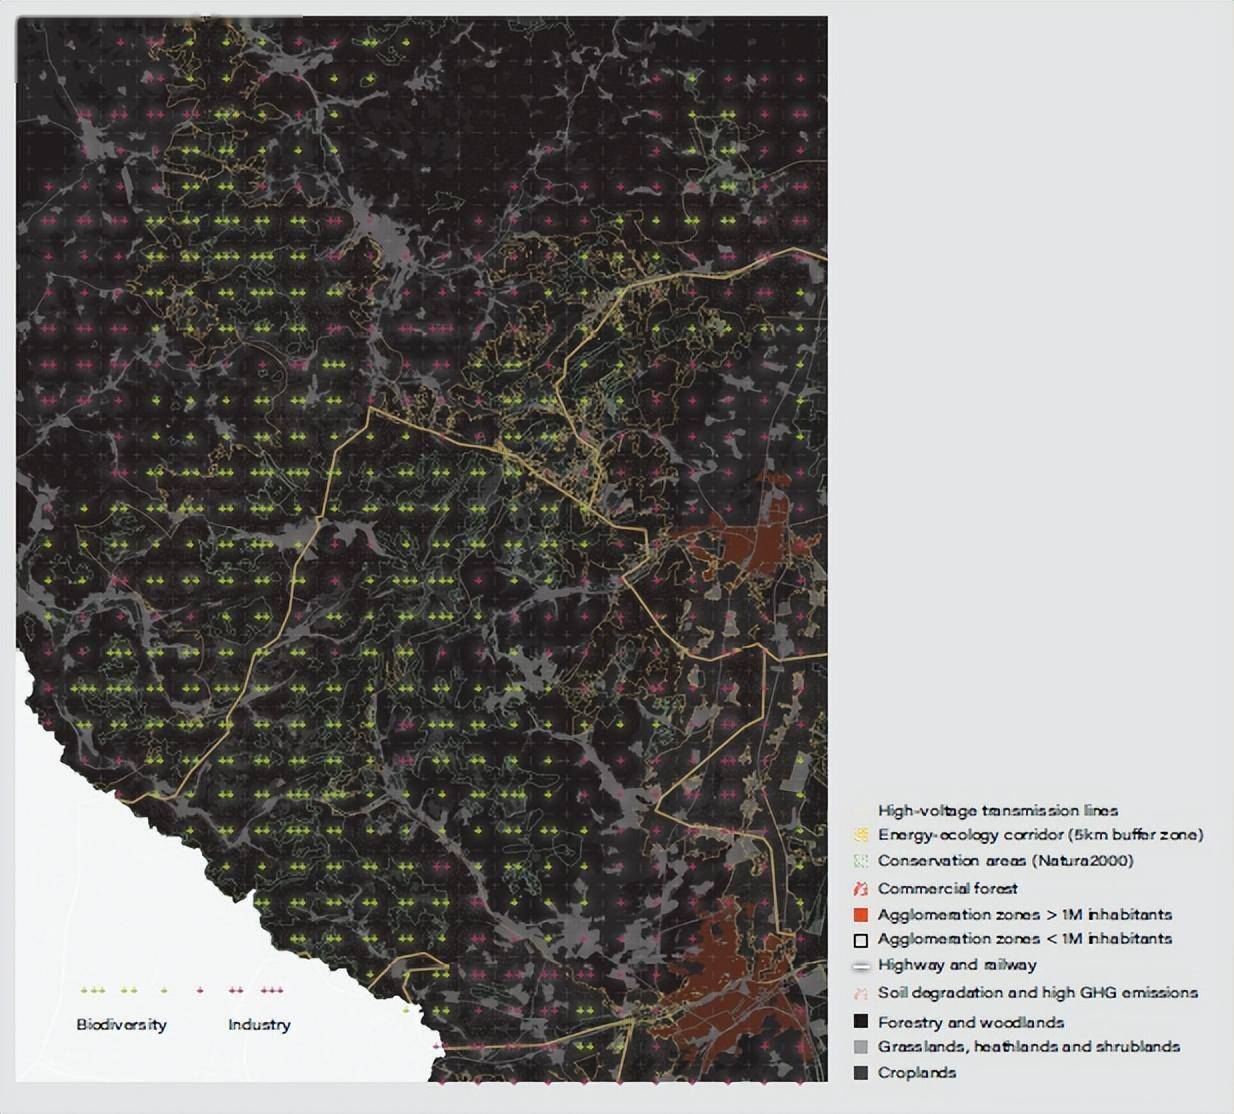The image size is (1234, 1114).
Task: Select the double pink Industry arrow symbol
Action: tap(236, 990)
